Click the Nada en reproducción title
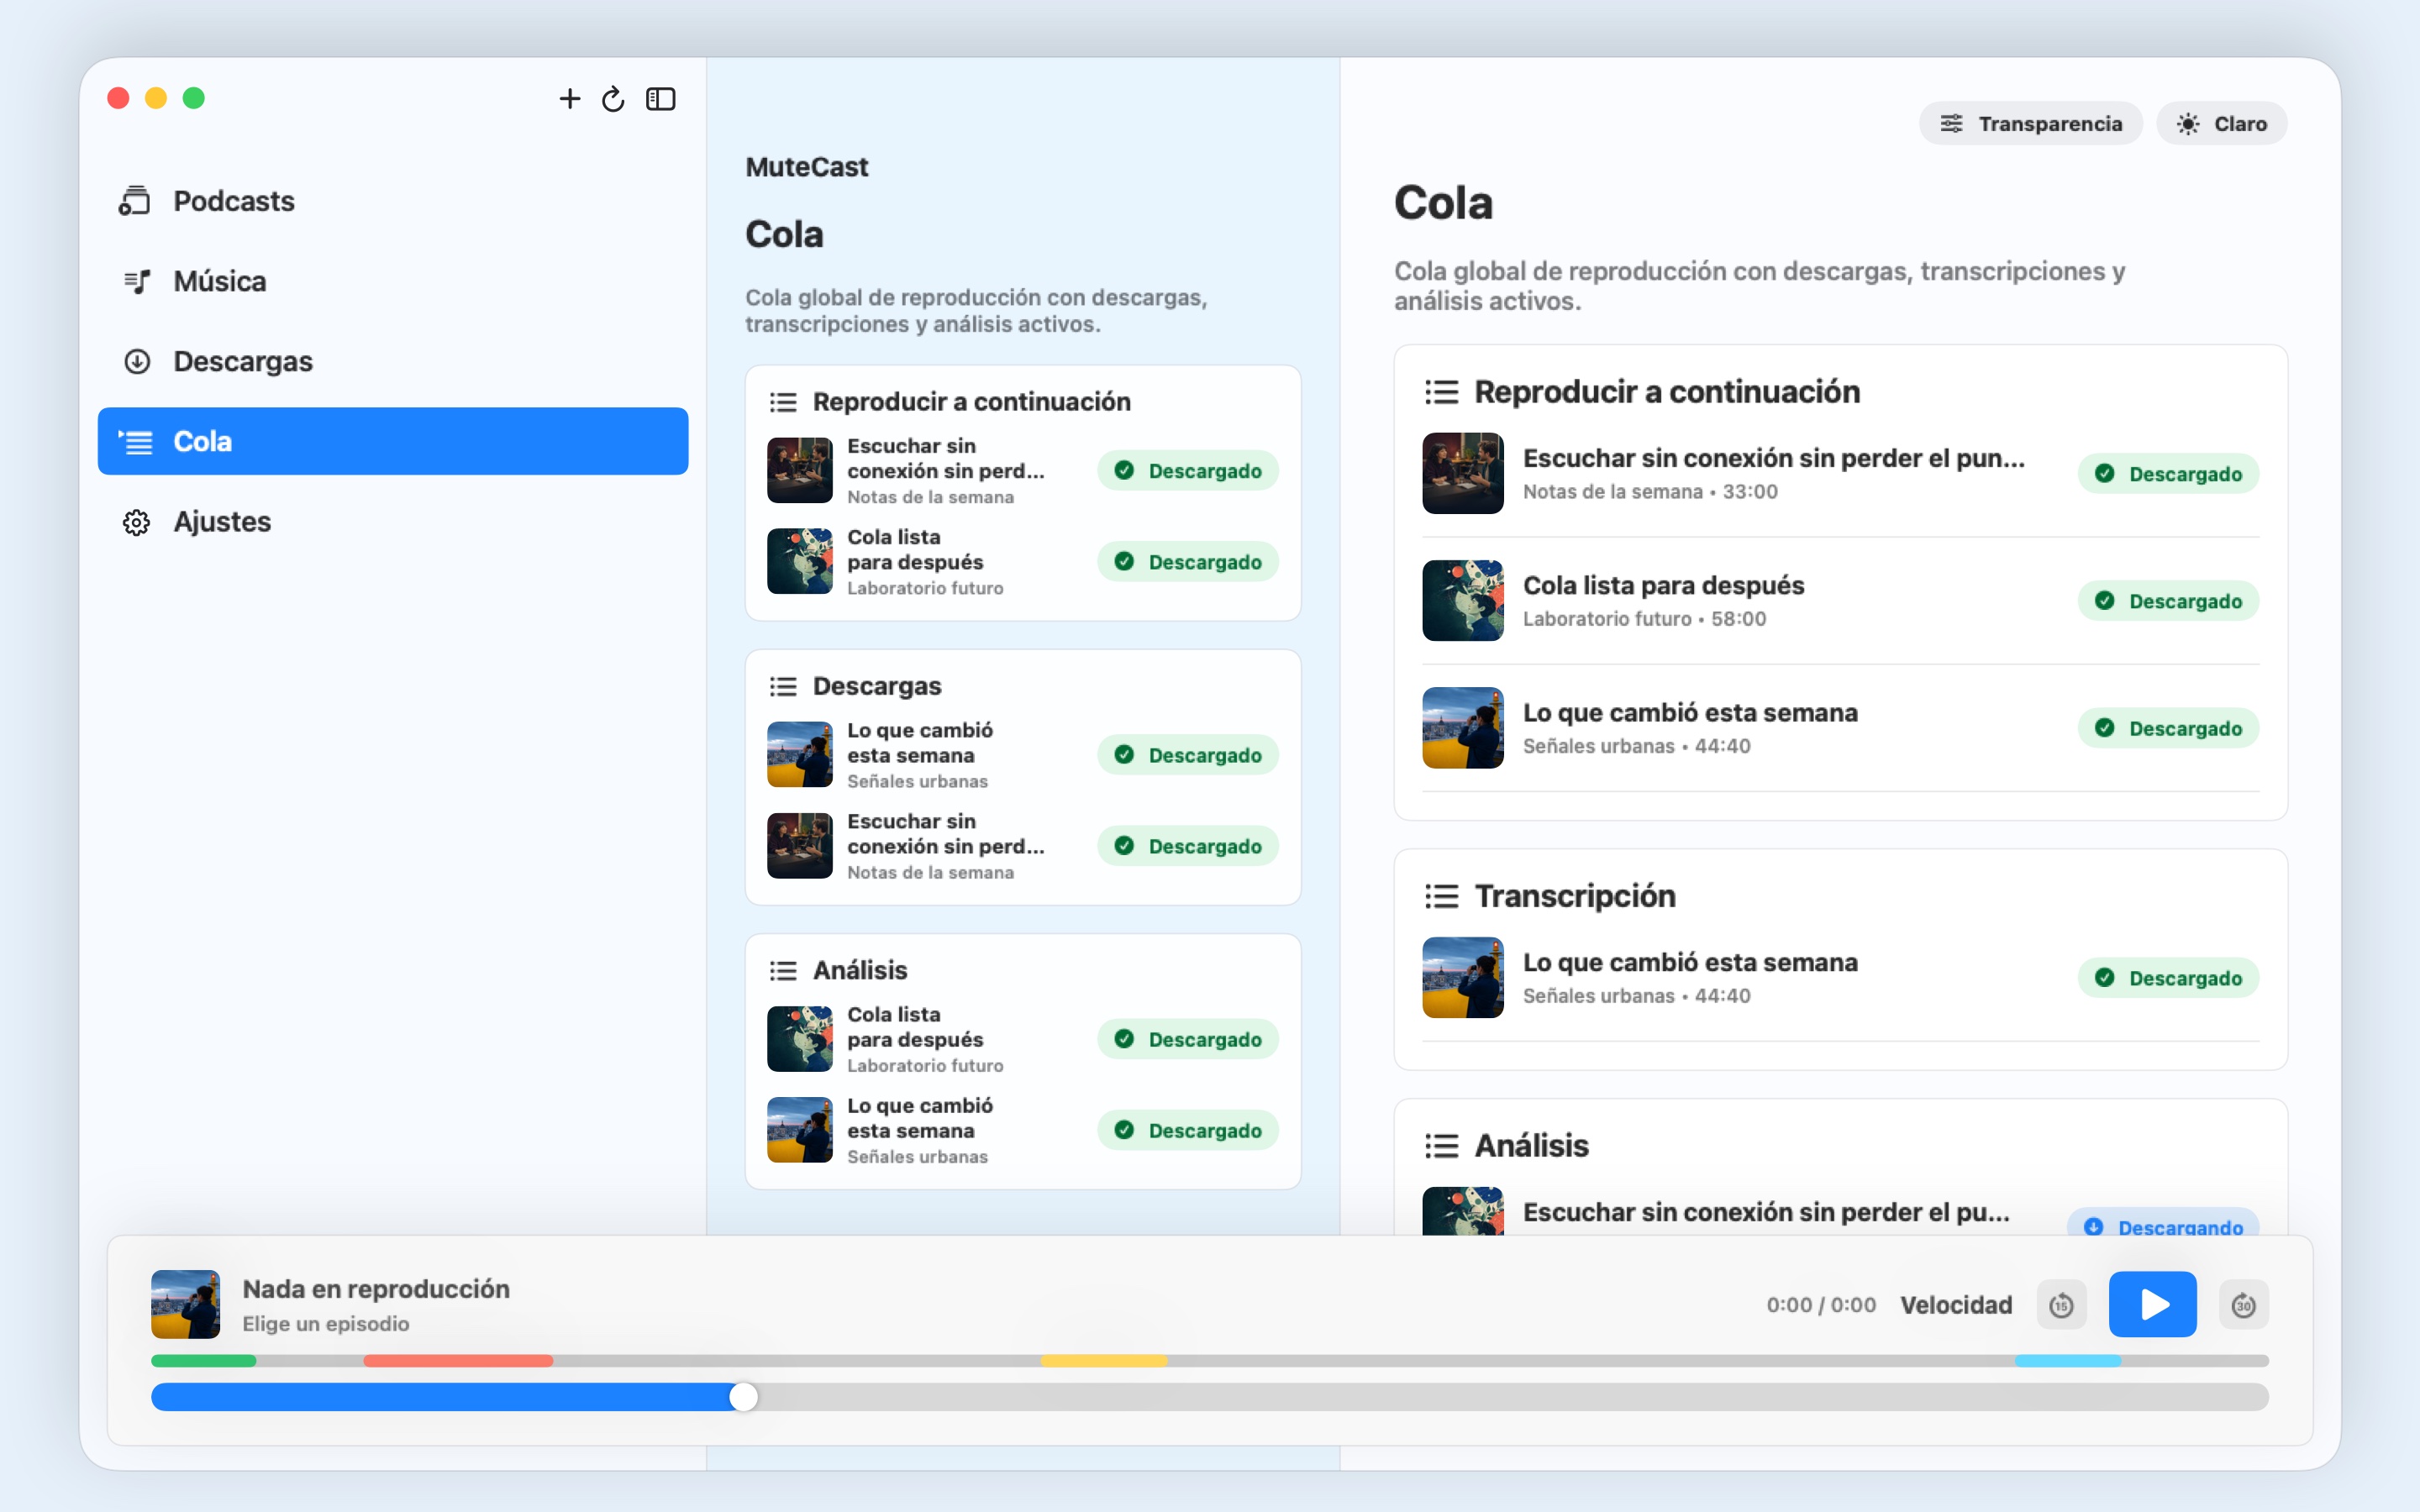2420x1512 pixels. (376, 1288)
